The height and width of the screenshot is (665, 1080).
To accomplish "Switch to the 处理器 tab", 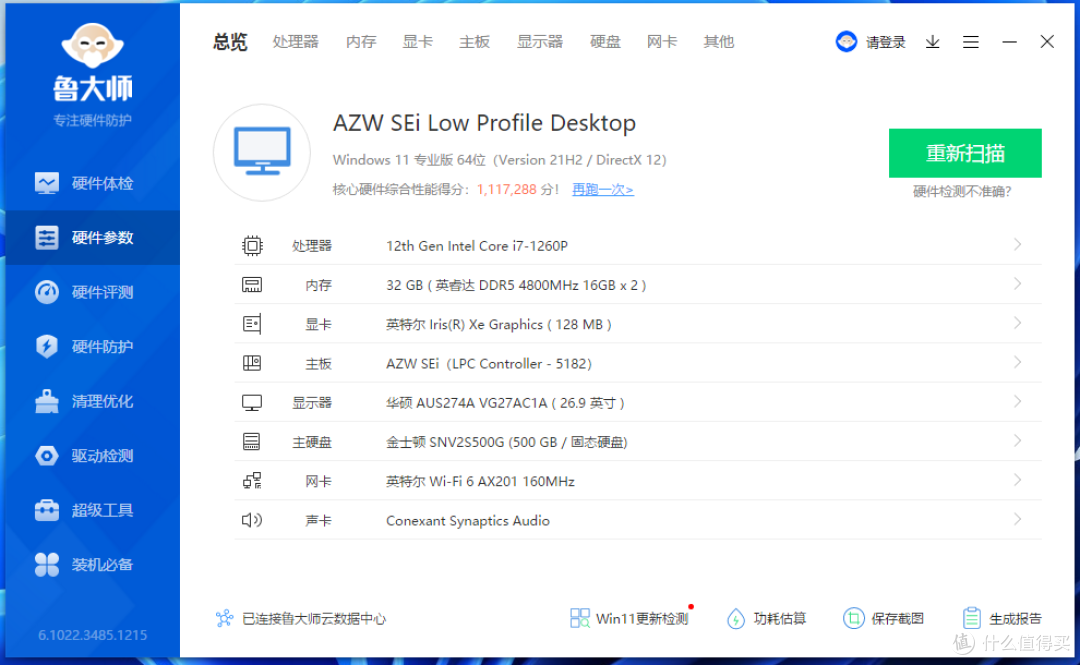I will [x=295, y=42].
